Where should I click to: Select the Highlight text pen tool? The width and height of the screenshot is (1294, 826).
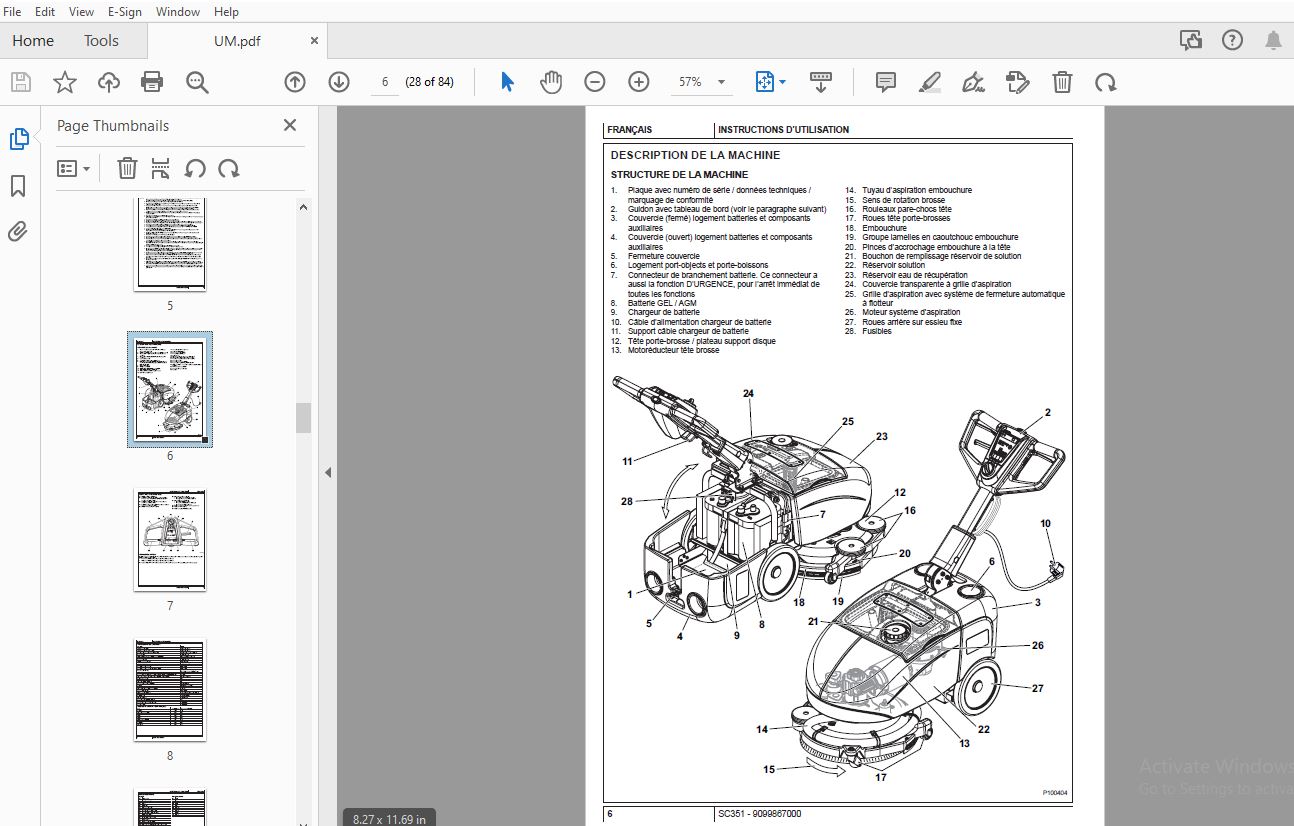point(930,83)
